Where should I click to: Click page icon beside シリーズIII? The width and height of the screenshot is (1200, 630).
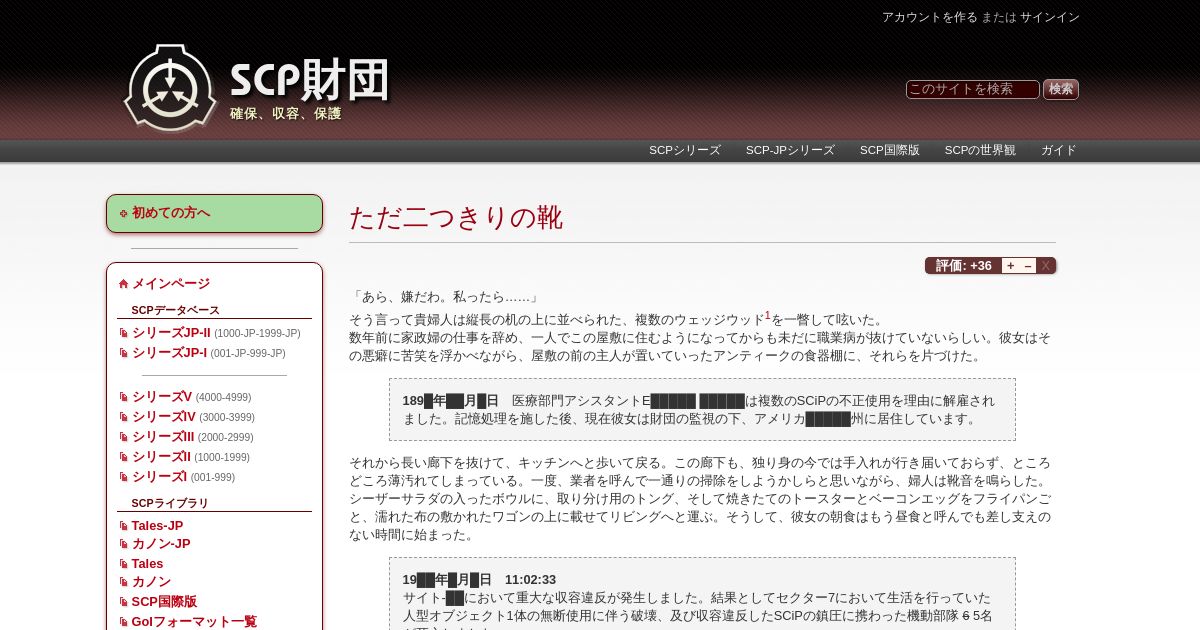pyautogui.click(x=123, y=437)
